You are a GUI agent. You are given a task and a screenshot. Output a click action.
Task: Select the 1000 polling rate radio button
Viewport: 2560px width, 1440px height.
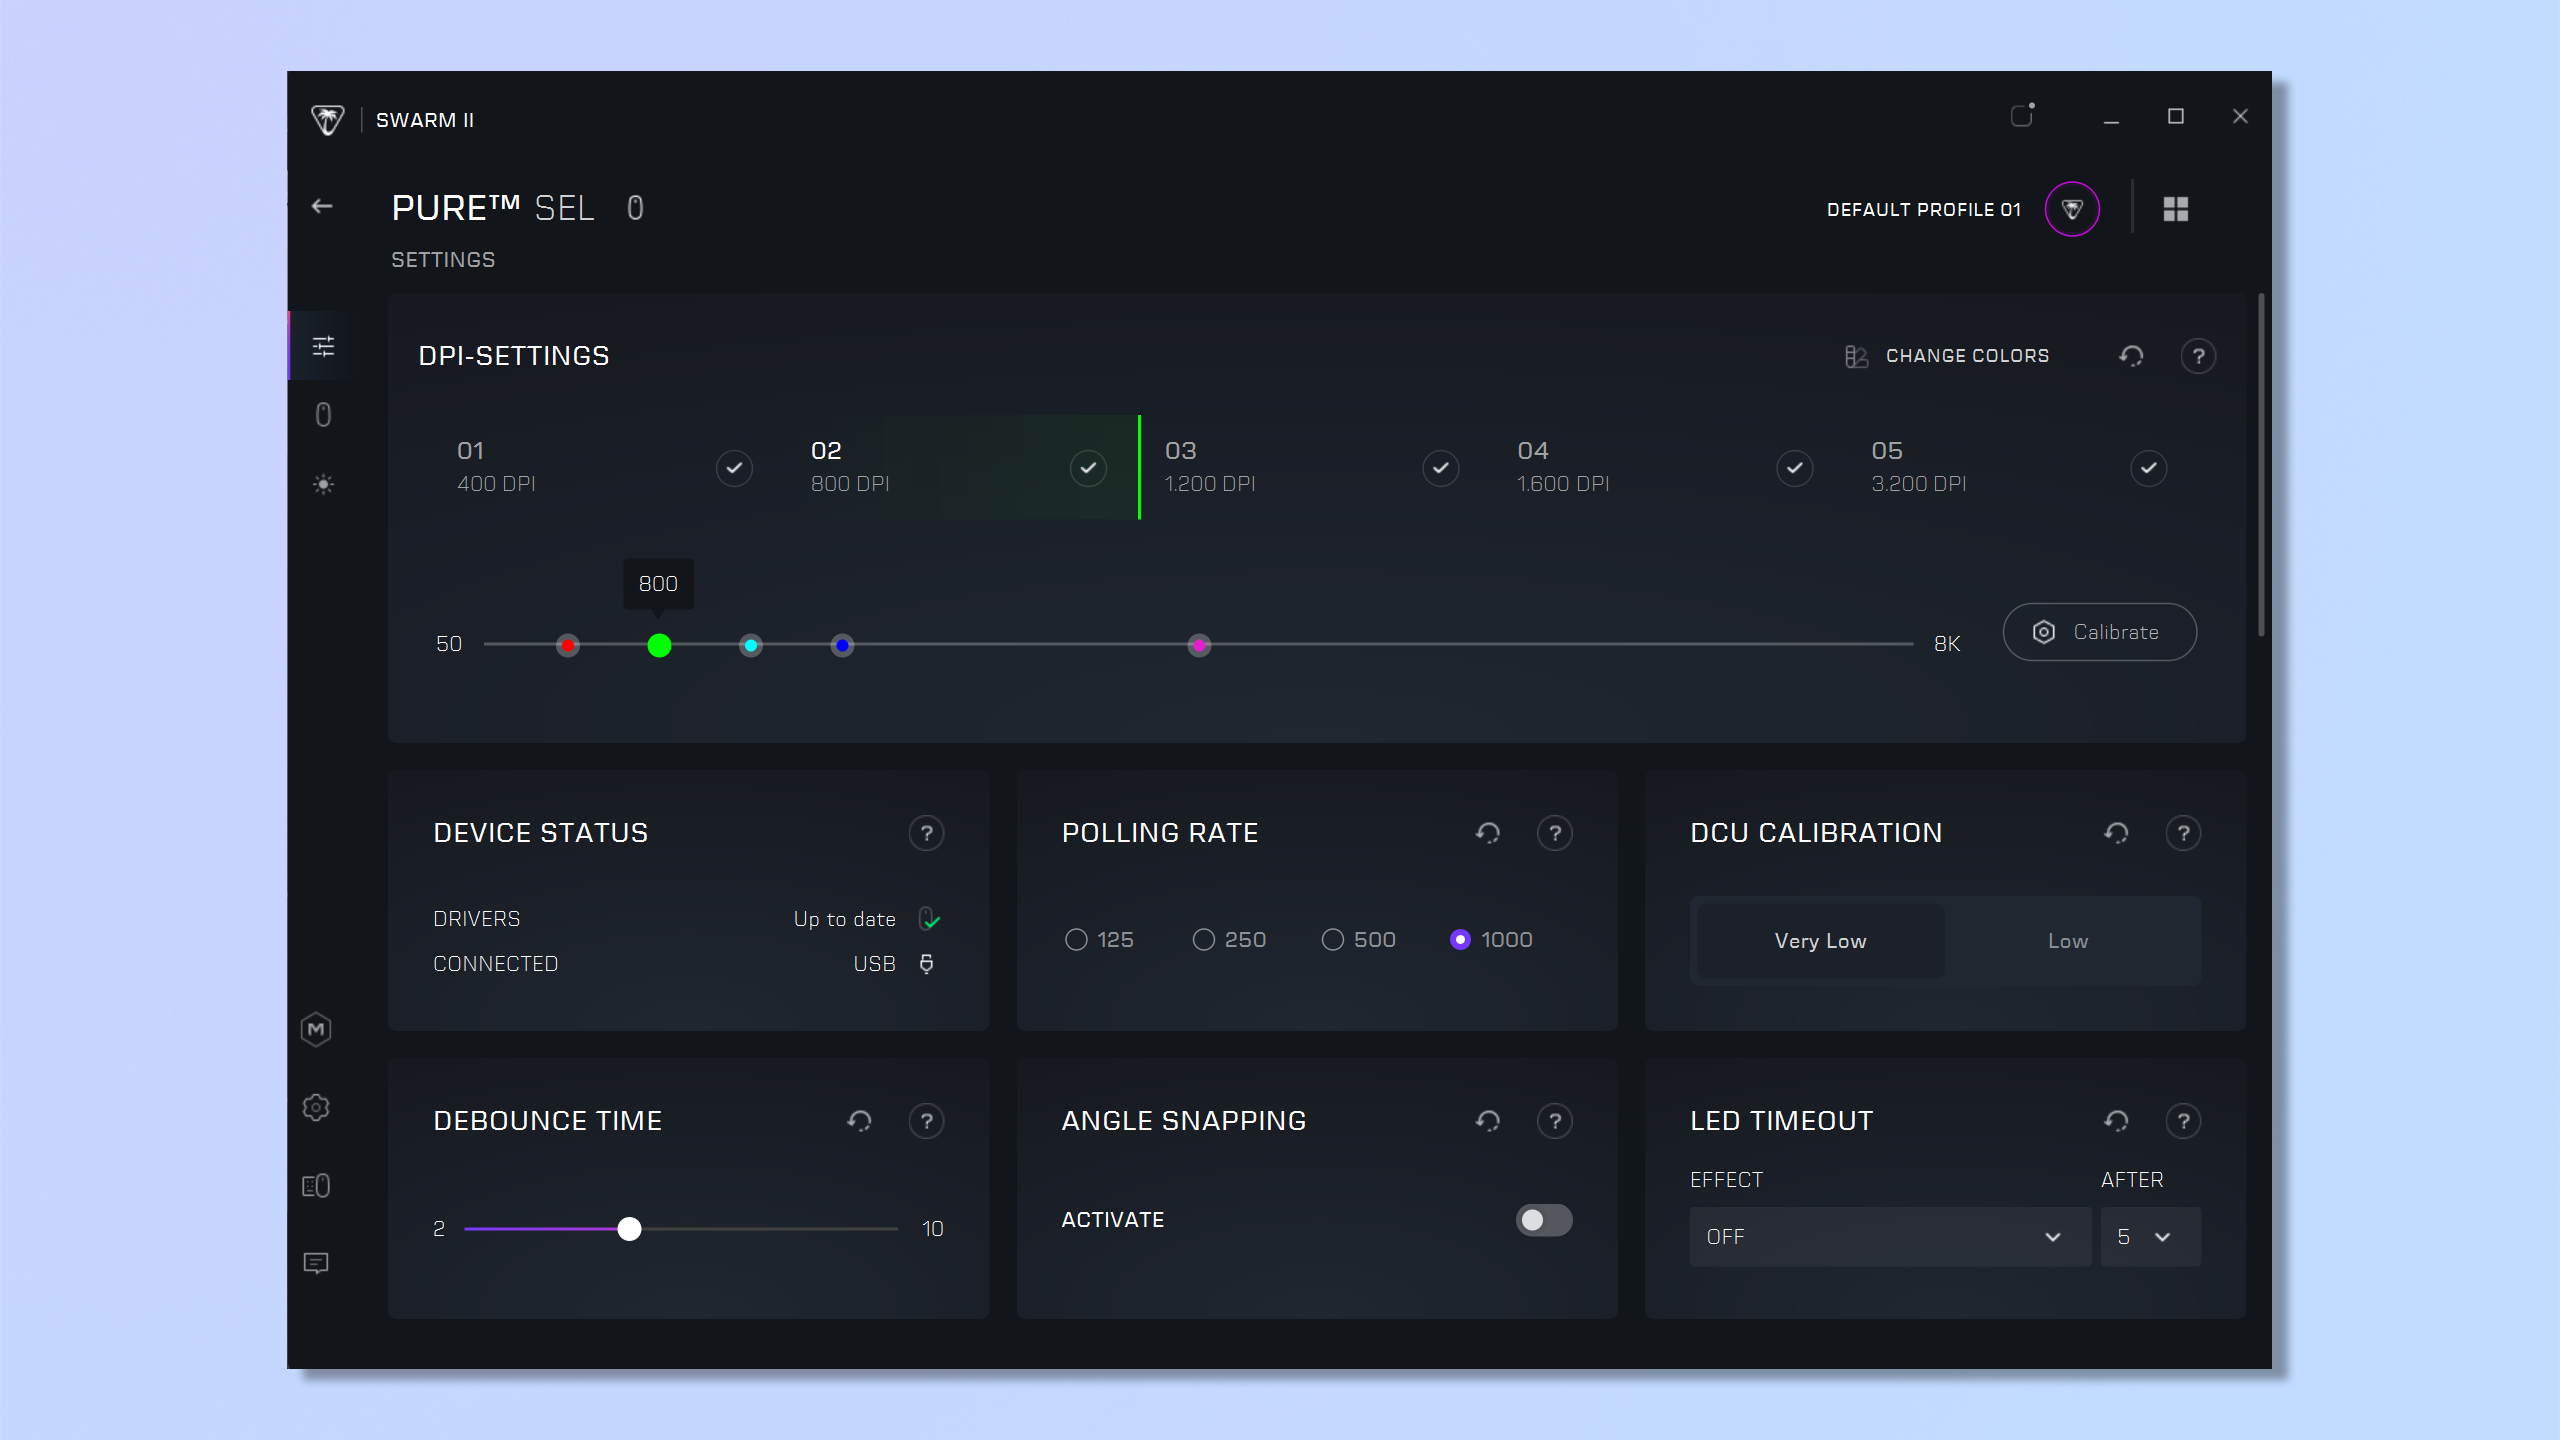[1459, 939]
